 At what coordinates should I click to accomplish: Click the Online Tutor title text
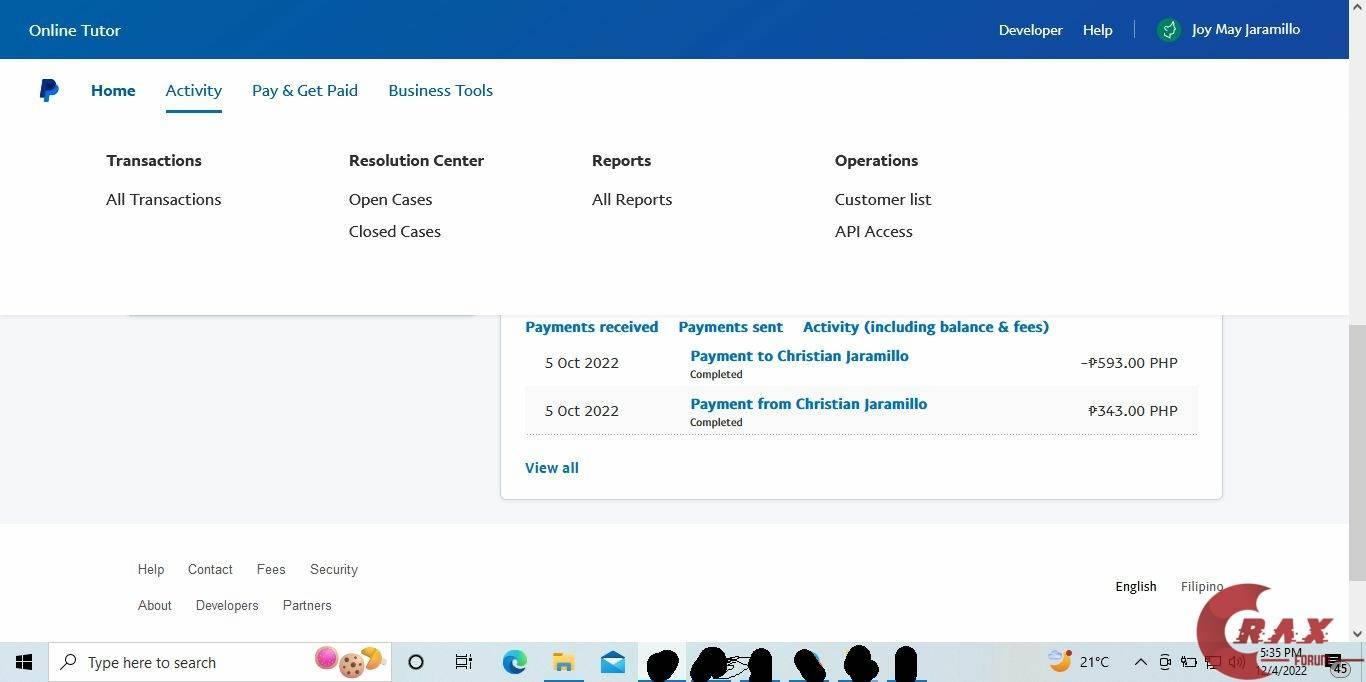(75, 30)
